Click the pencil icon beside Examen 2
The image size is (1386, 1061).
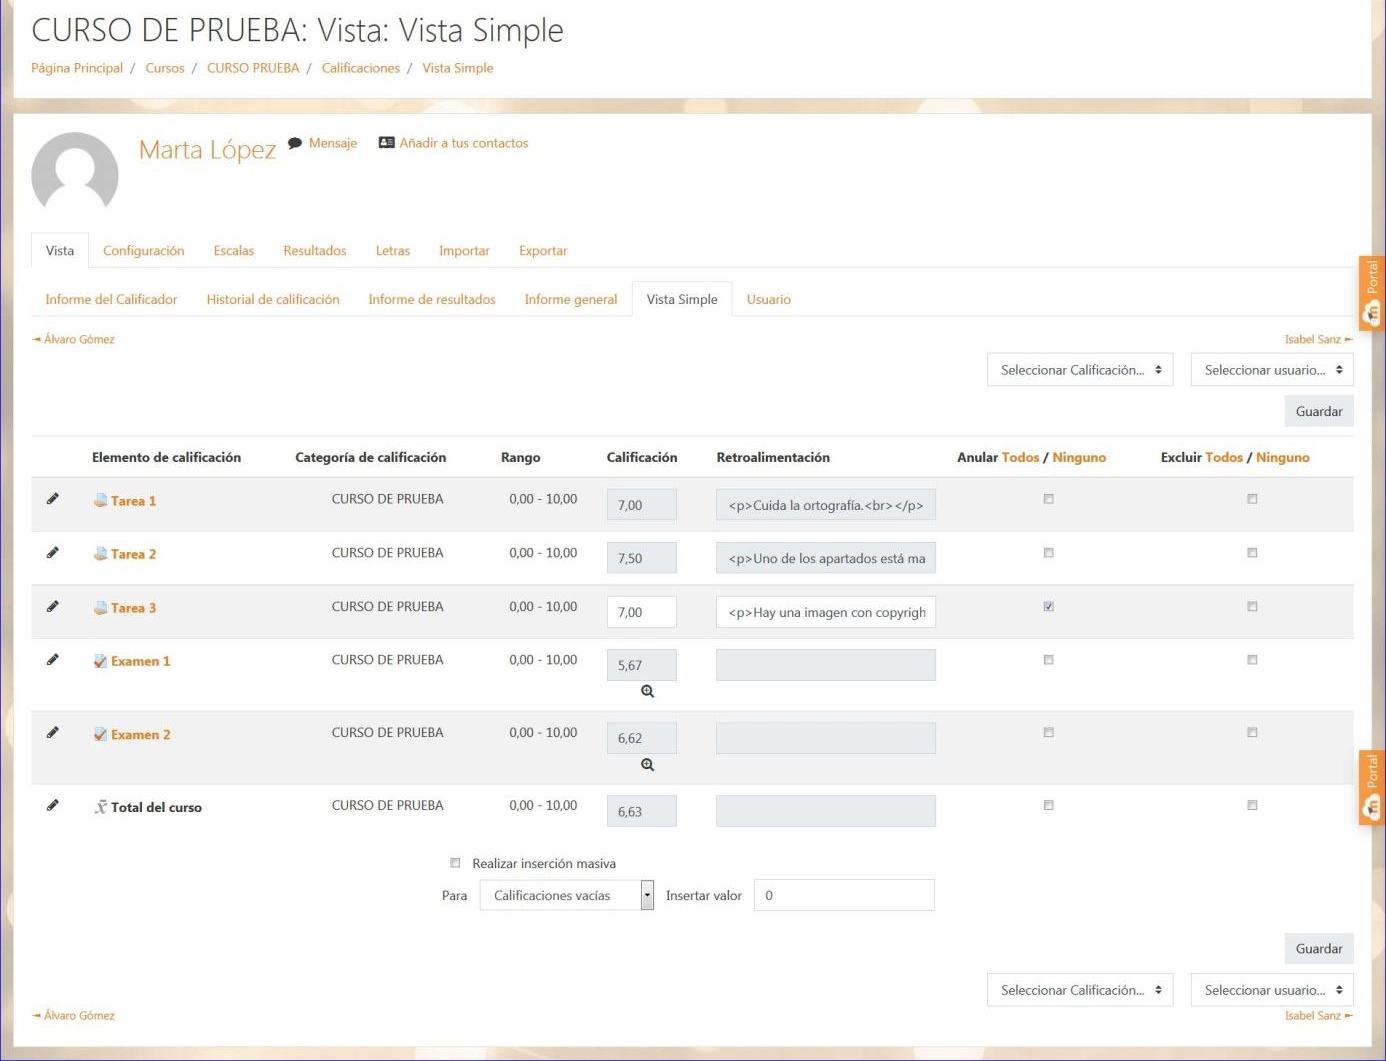point(52,733)
